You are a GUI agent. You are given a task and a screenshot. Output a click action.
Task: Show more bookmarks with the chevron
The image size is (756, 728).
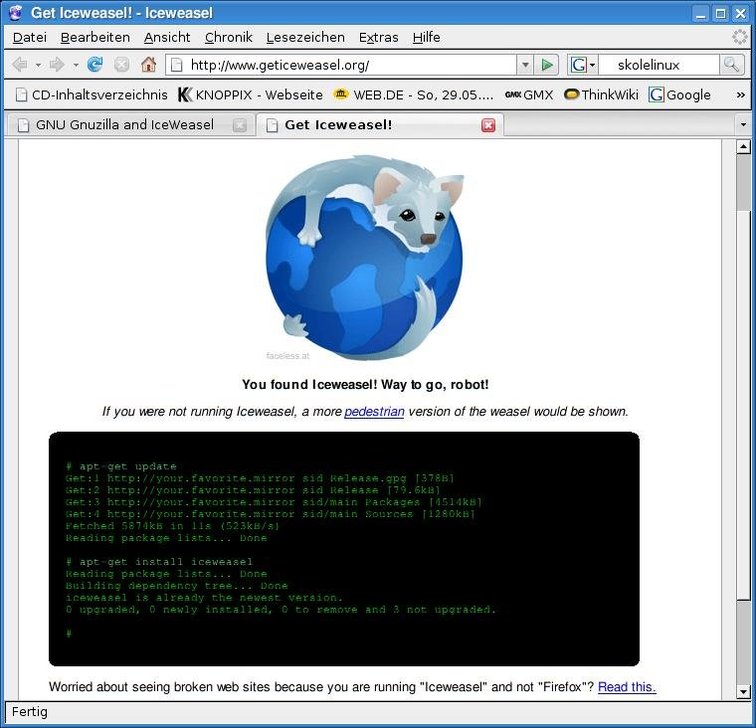[741, 95]
